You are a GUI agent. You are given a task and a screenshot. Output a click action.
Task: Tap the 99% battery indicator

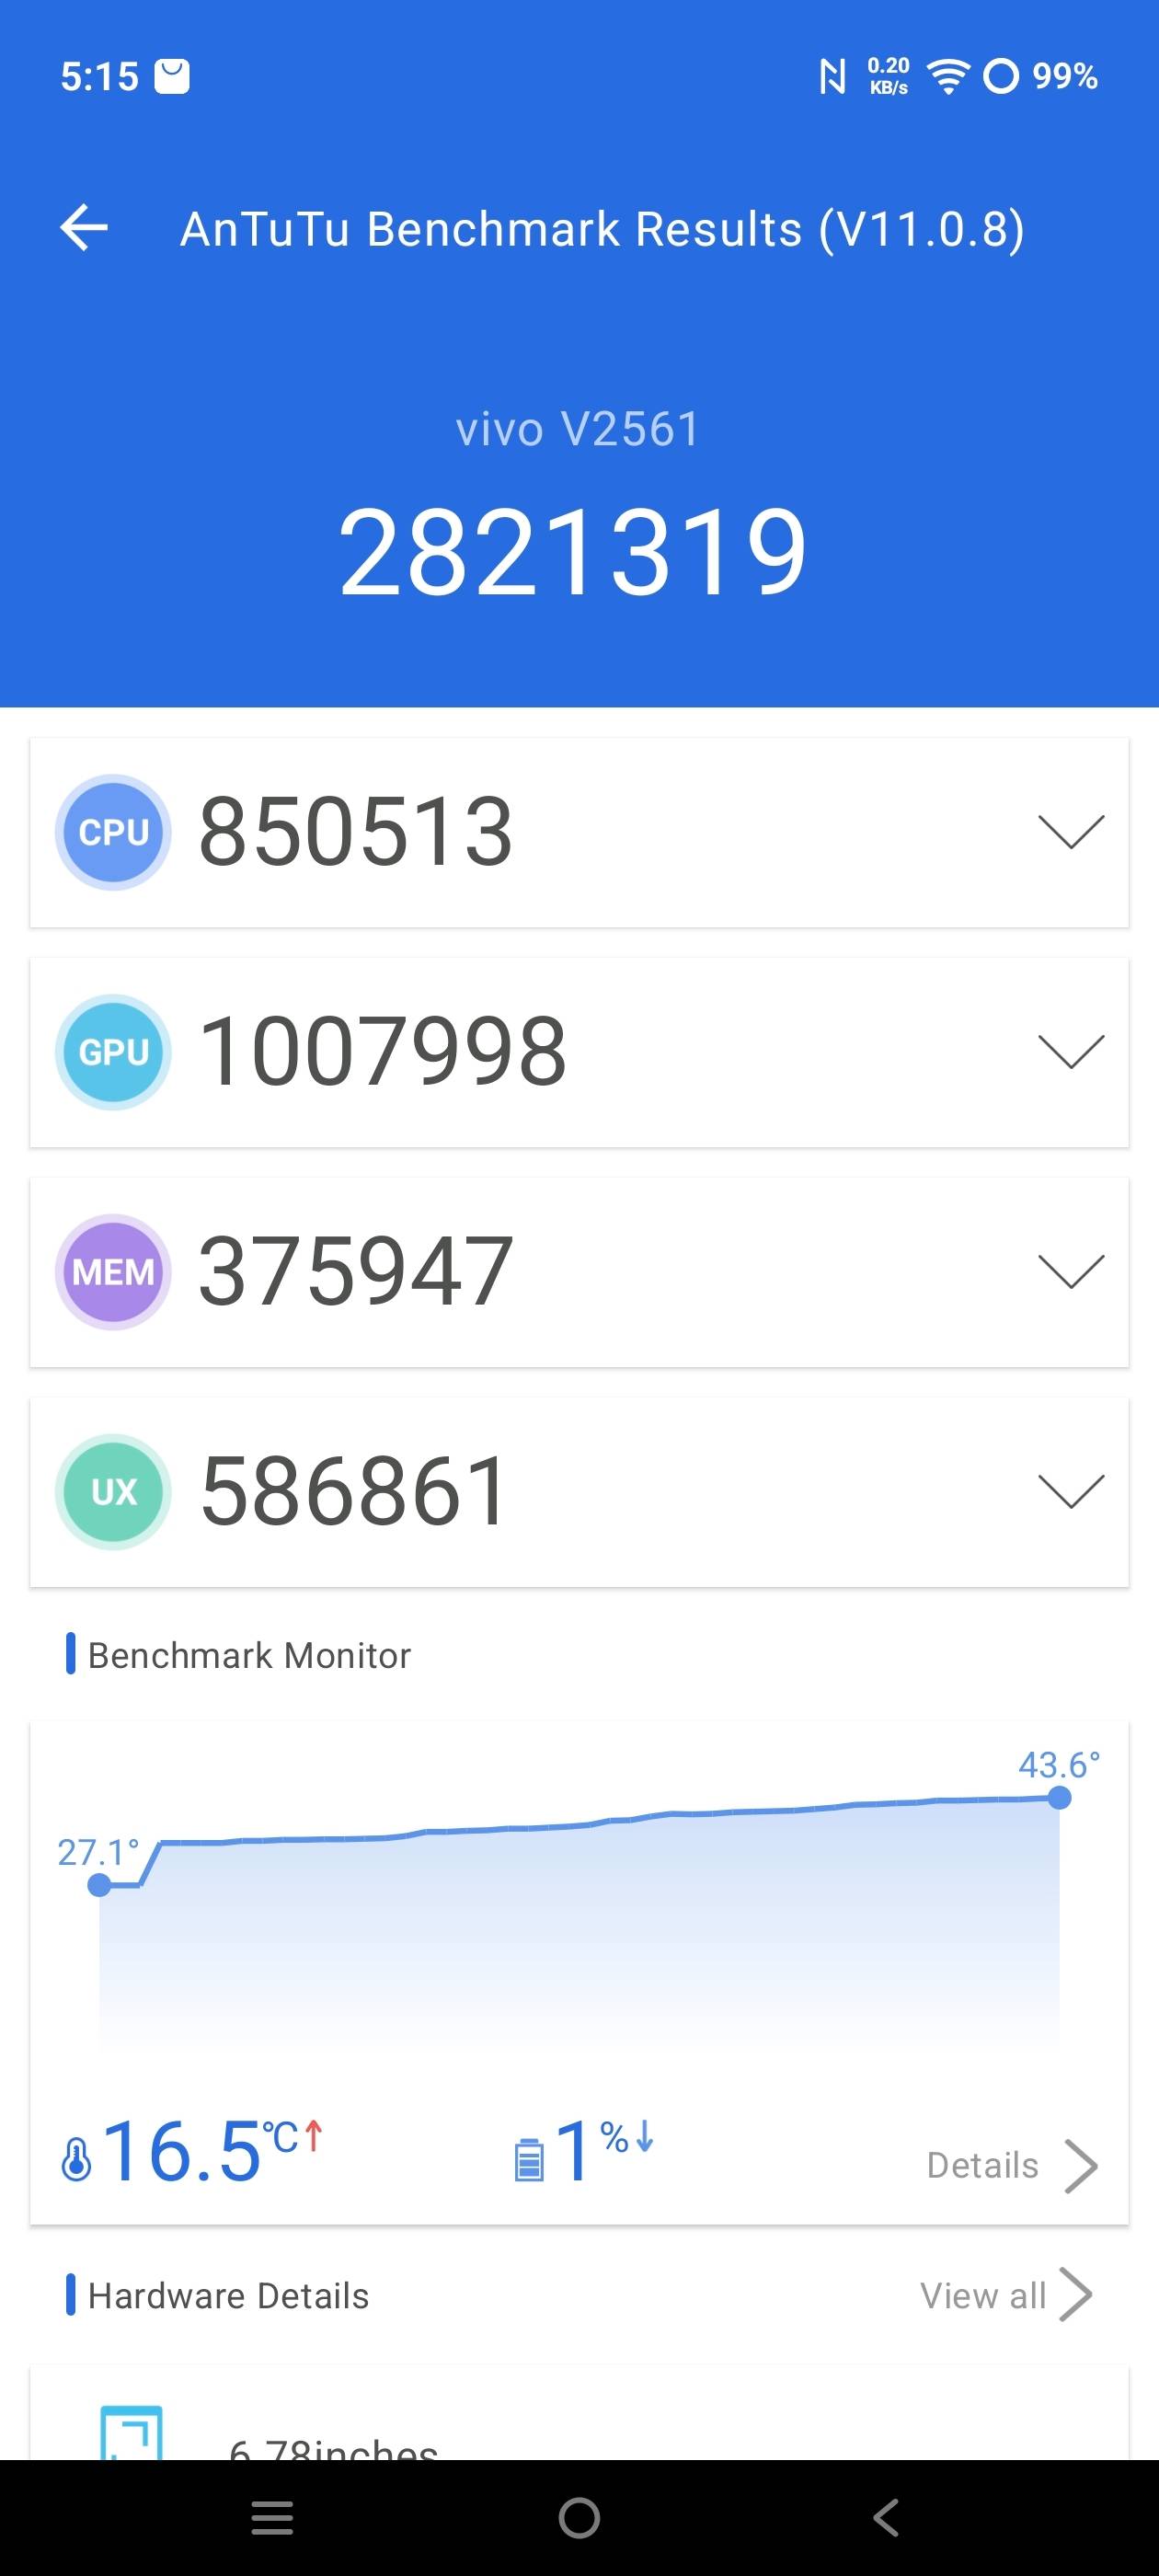pyautogui.click(x=1065, y=76)
